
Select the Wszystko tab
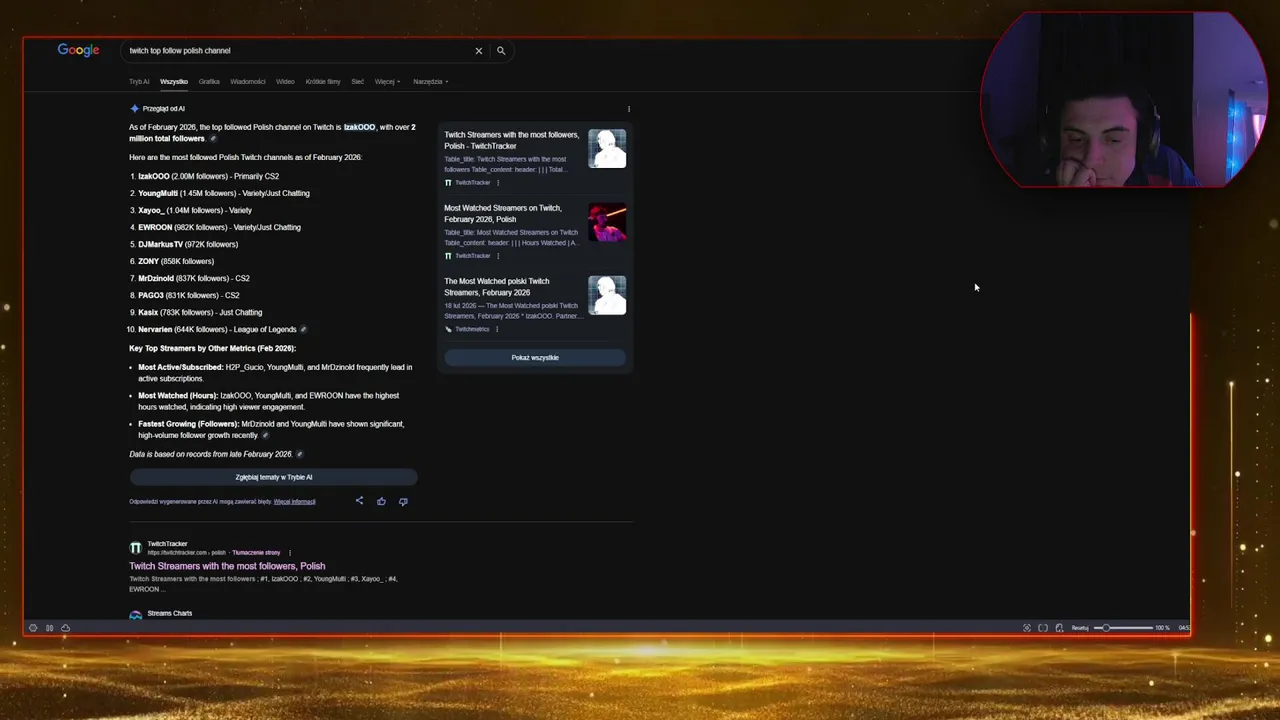click(174, 82)
